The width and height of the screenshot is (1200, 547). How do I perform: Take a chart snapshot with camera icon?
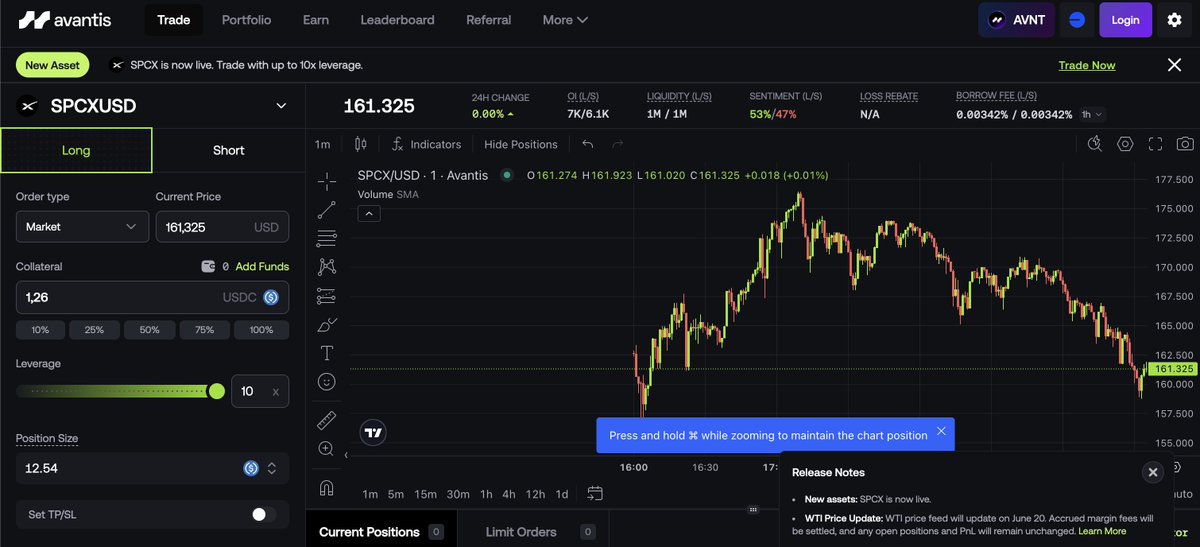[1185, 144]
